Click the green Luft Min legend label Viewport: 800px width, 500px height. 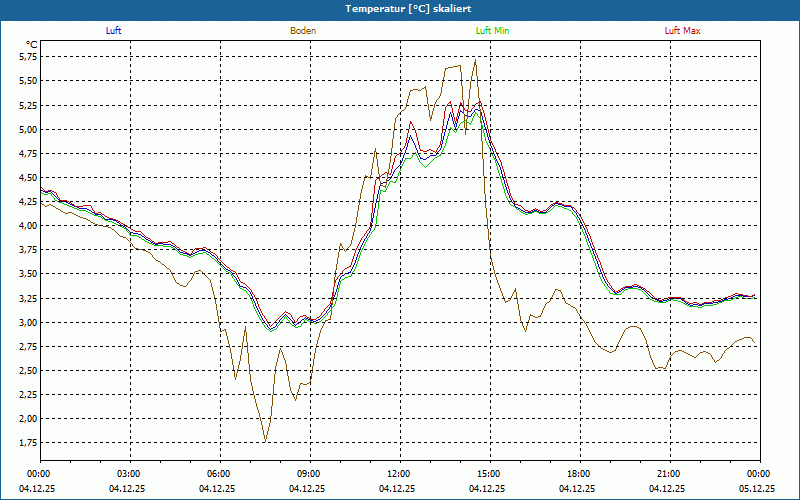coord(492,31)
